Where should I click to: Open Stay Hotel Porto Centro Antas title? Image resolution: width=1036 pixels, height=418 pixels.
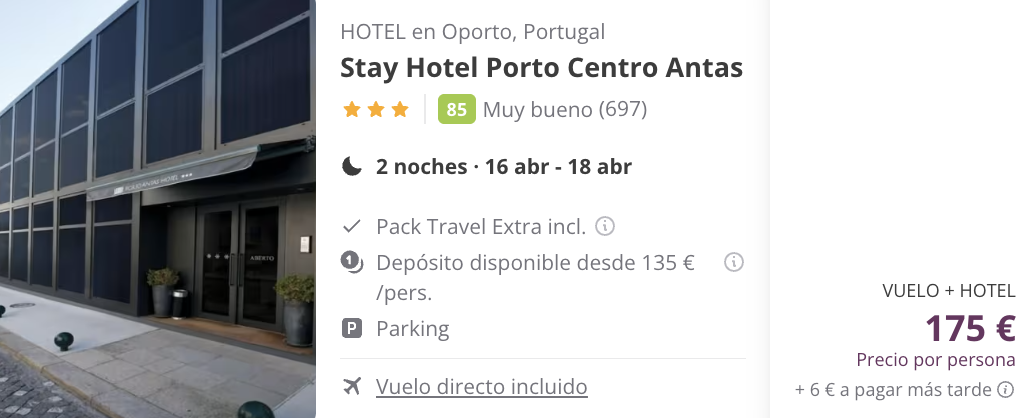click(542, 67)
